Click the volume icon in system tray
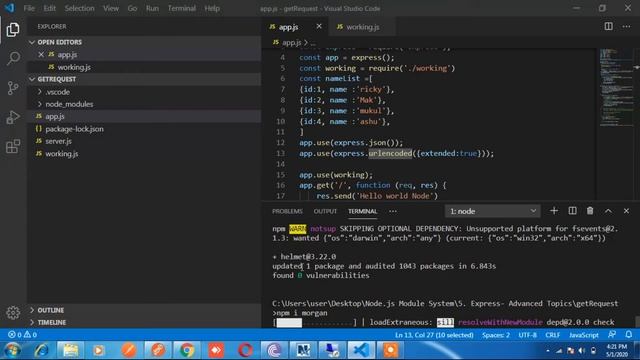The image size is (640, 360). [x=582, y=351]
